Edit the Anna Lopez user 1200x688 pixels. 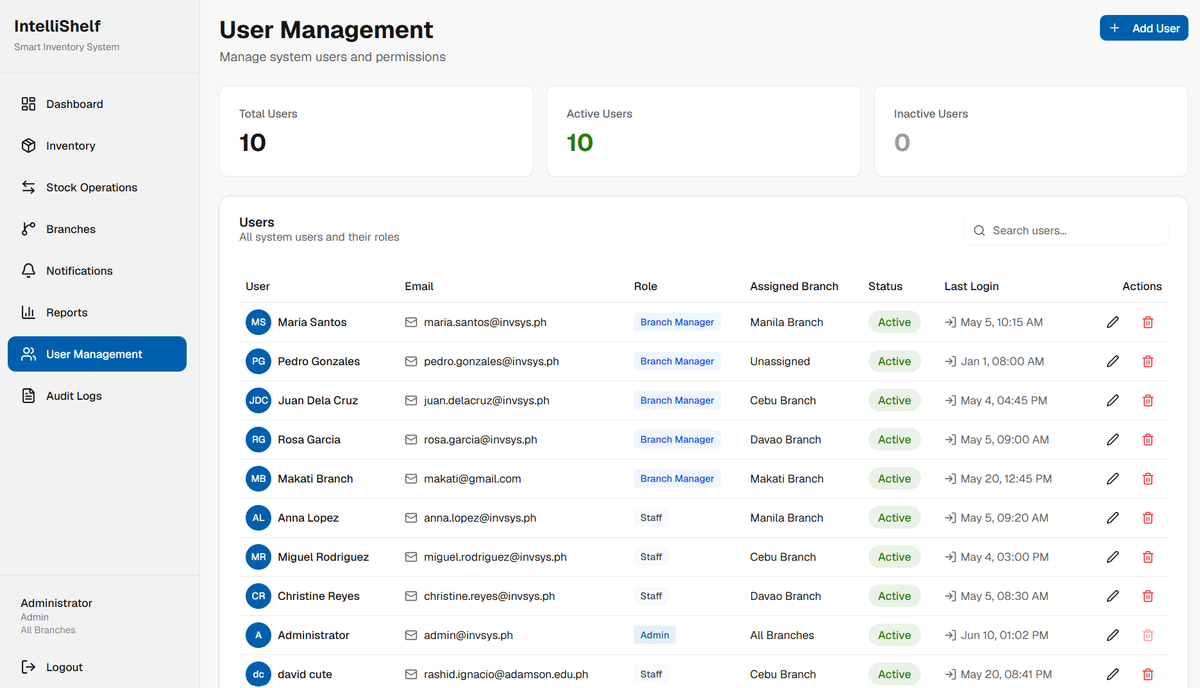pos(1113,518)
